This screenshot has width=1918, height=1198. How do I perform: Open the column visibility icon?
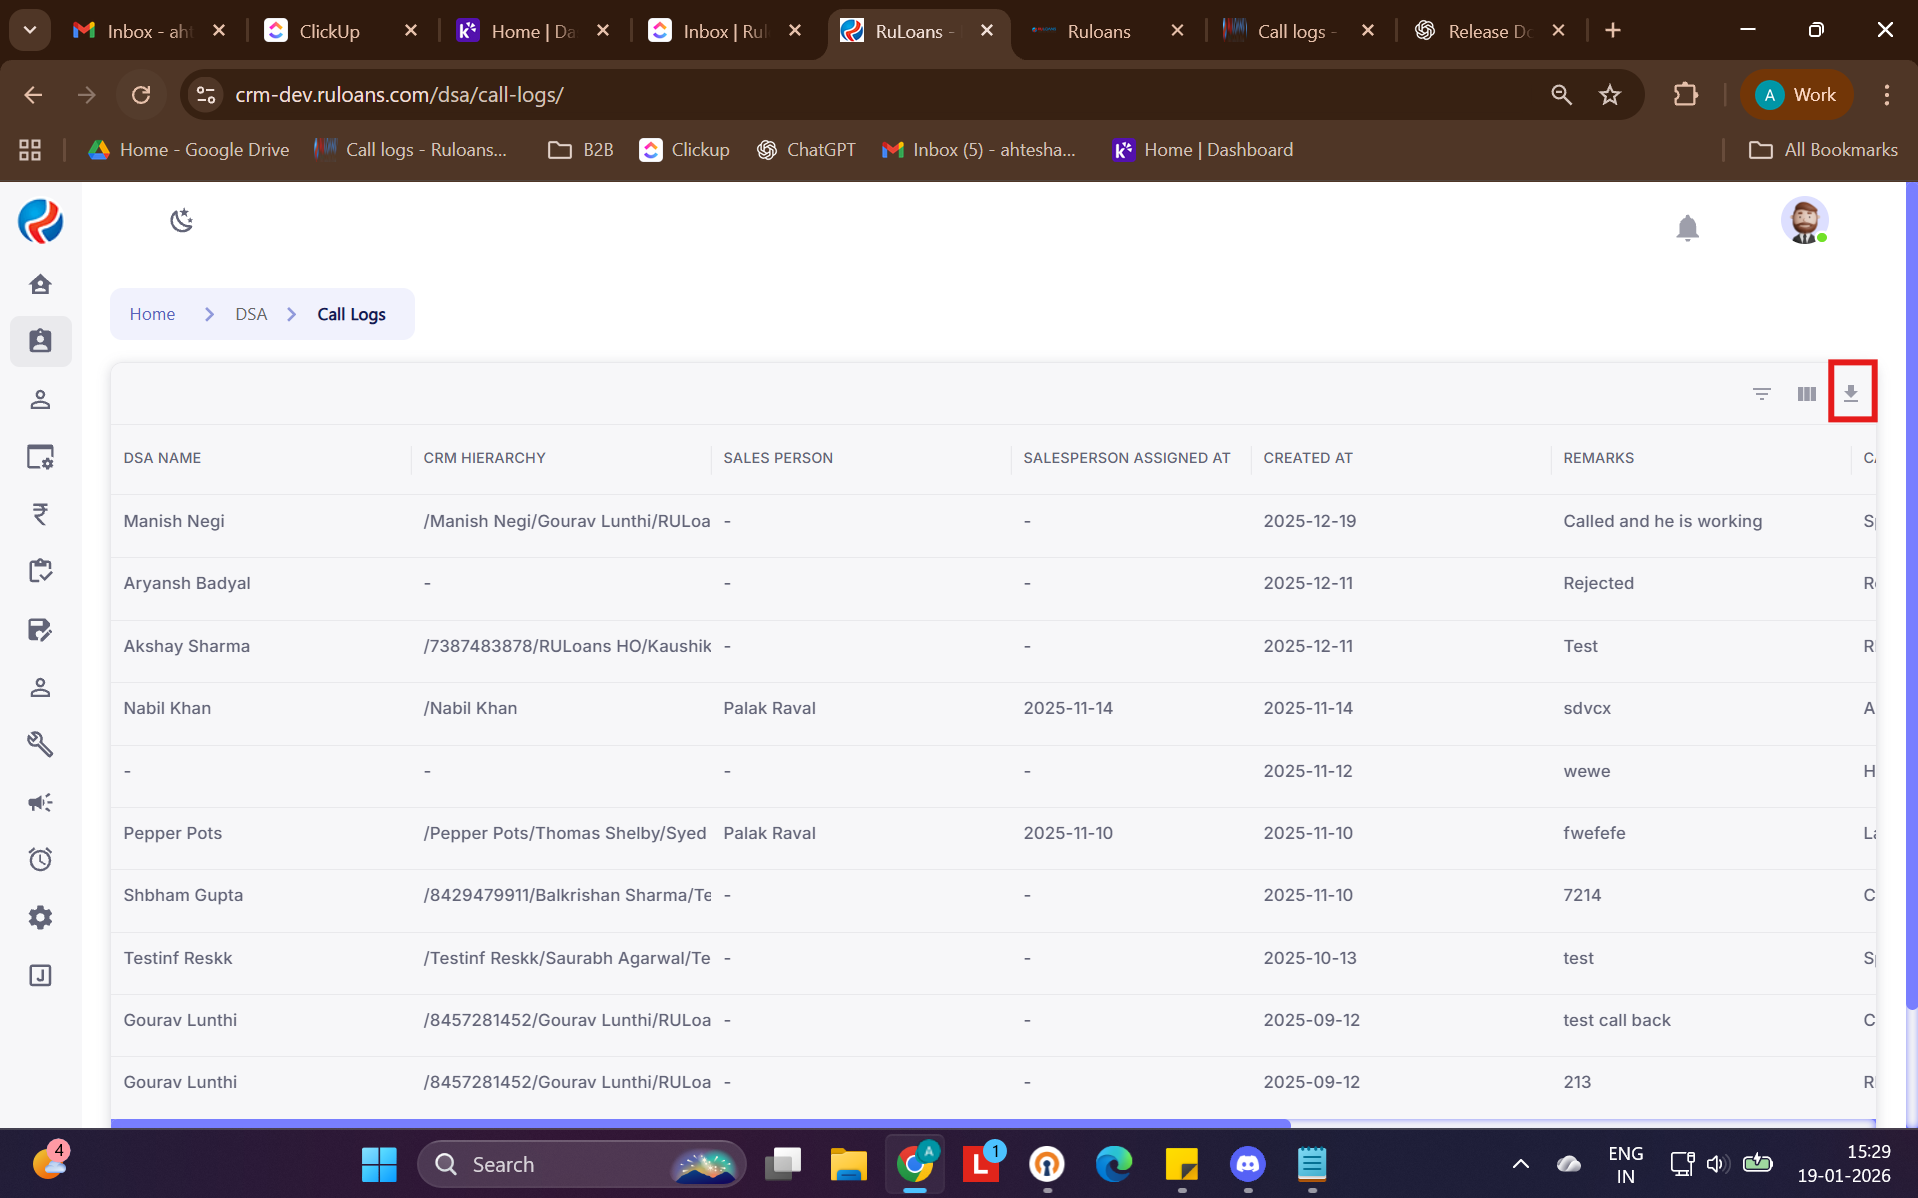pyautogui.click(x=1806, y=394)
